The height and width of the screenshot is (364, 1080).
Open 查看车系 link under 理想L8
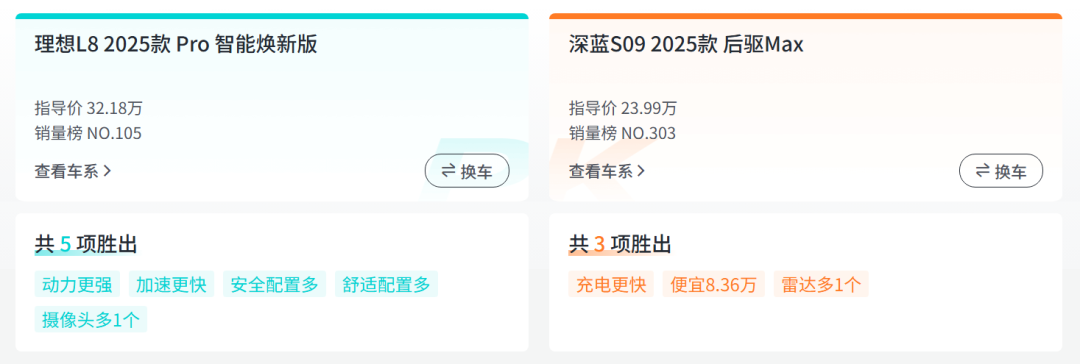73,171
